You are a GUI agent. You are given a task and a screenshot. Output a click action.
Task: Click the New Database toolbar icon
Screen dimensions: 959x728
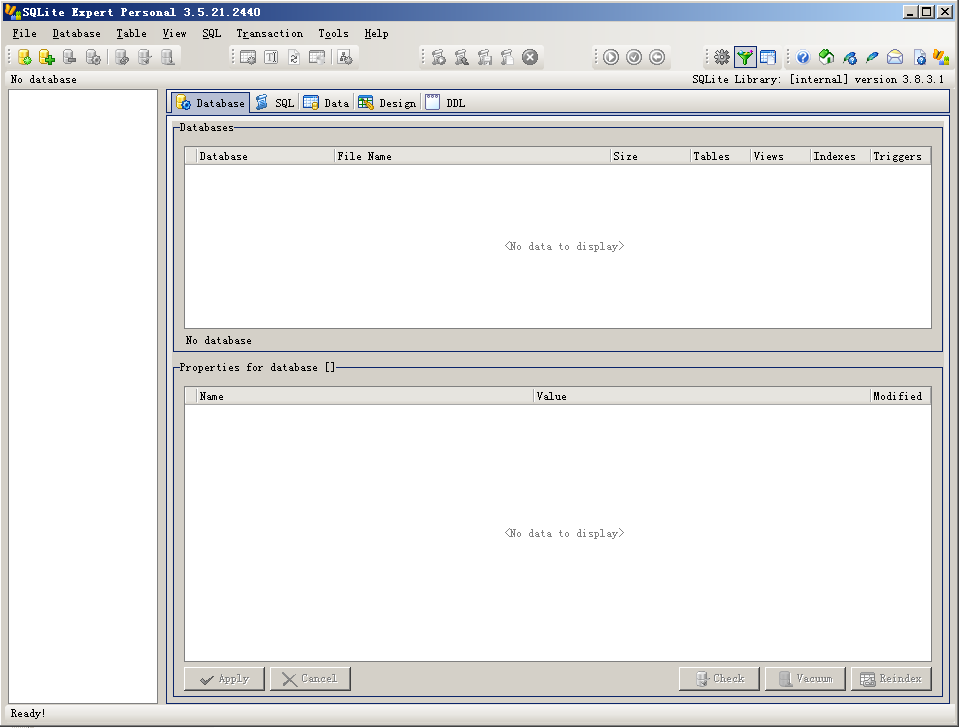24,57
